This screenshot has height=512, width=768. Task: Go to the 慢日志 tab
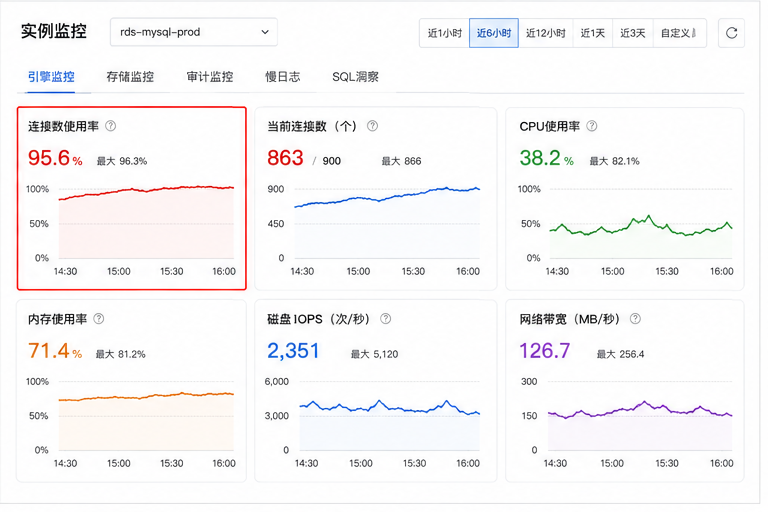click(283, 77)
